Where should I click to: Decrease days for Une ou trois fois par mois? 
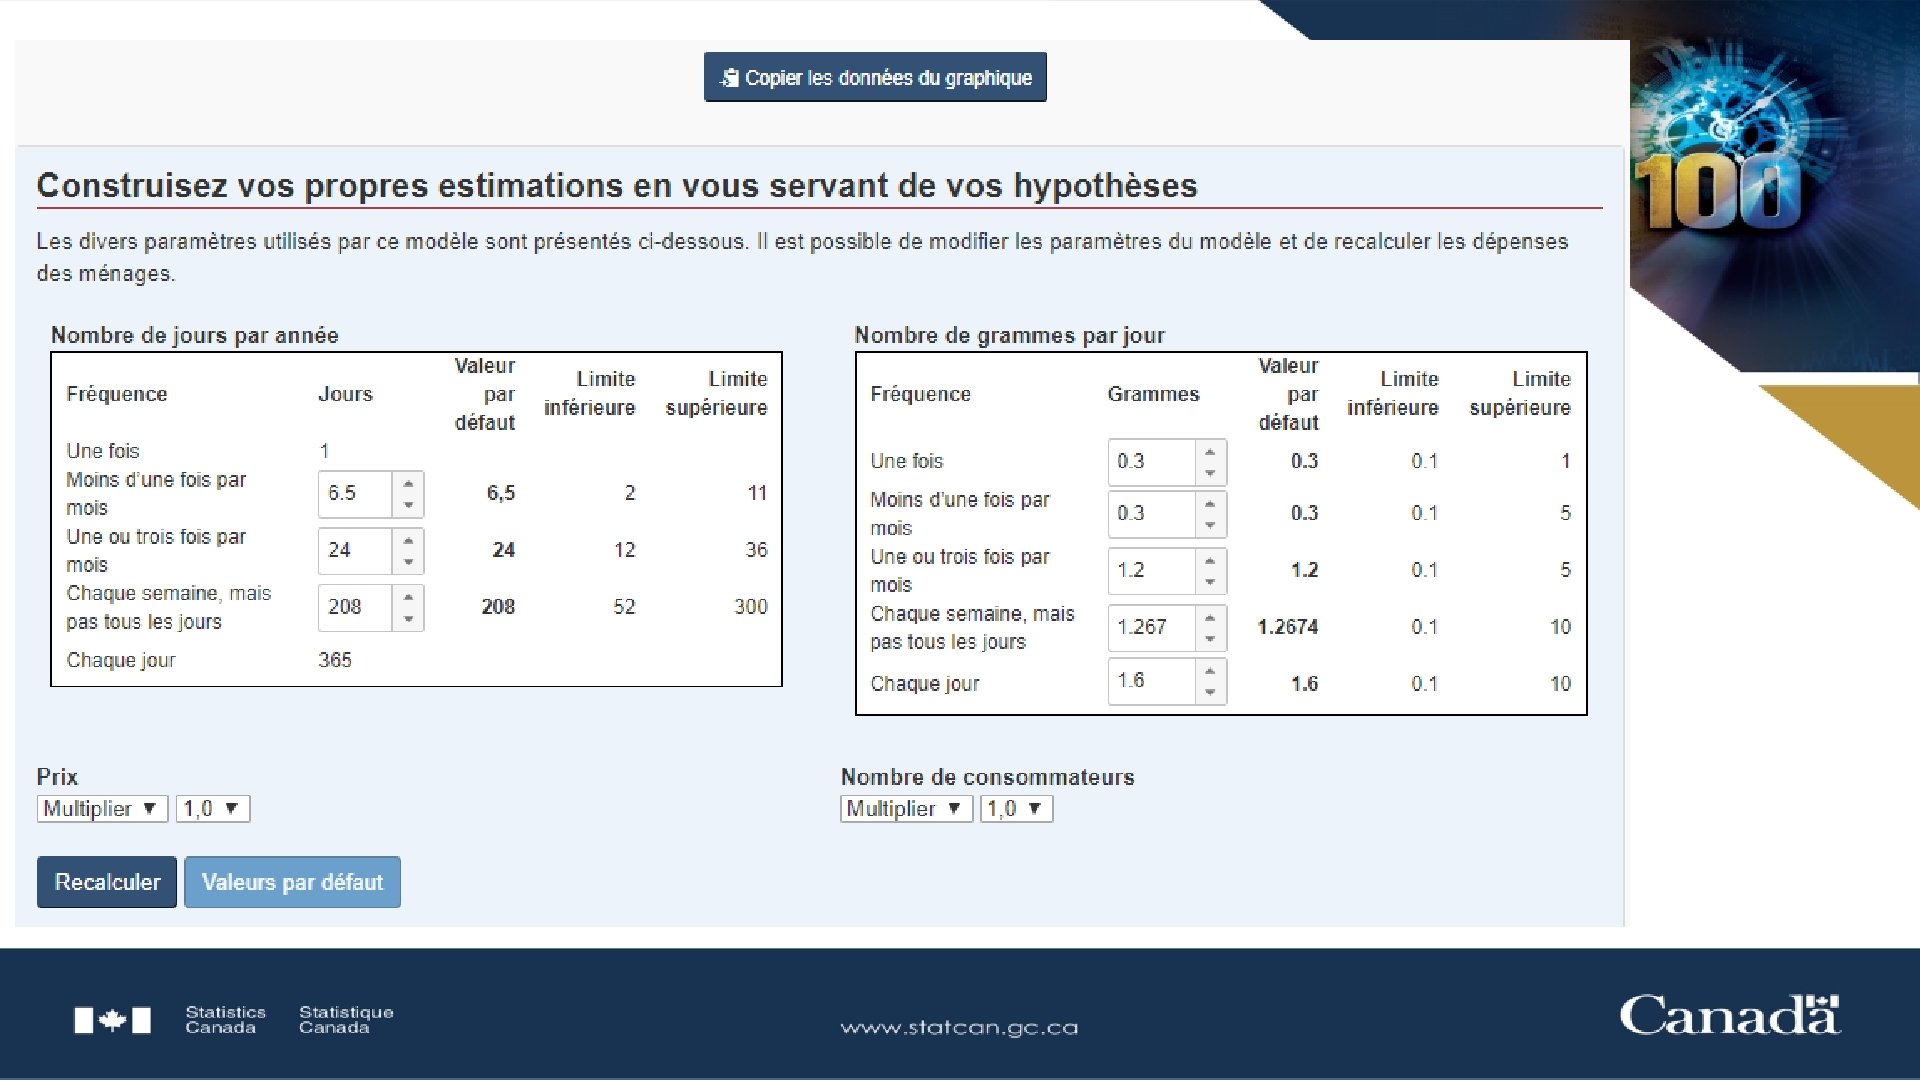tap(408, 562)
